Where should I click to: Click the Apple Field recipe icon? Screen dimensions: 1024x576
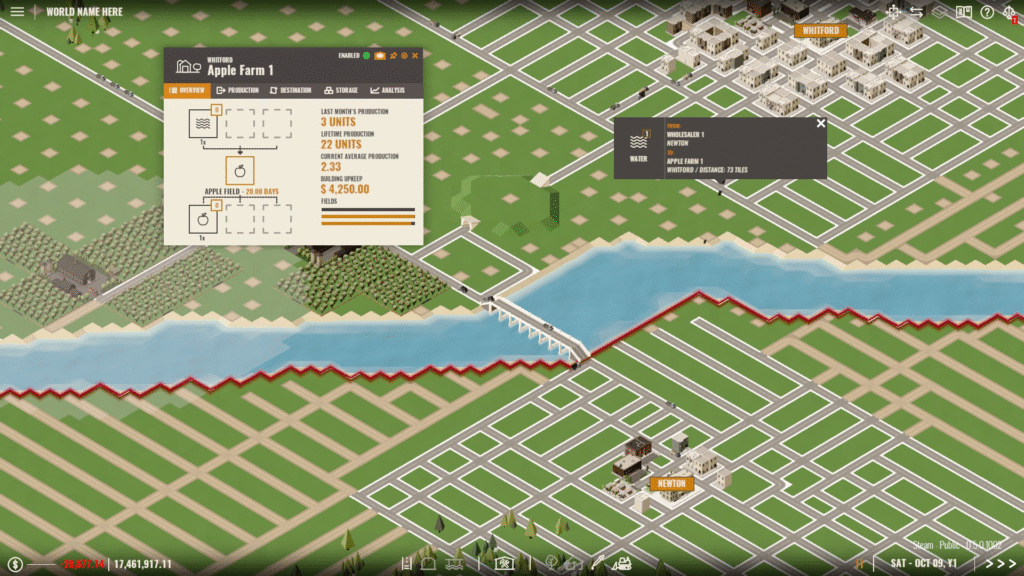pos(240,170)
